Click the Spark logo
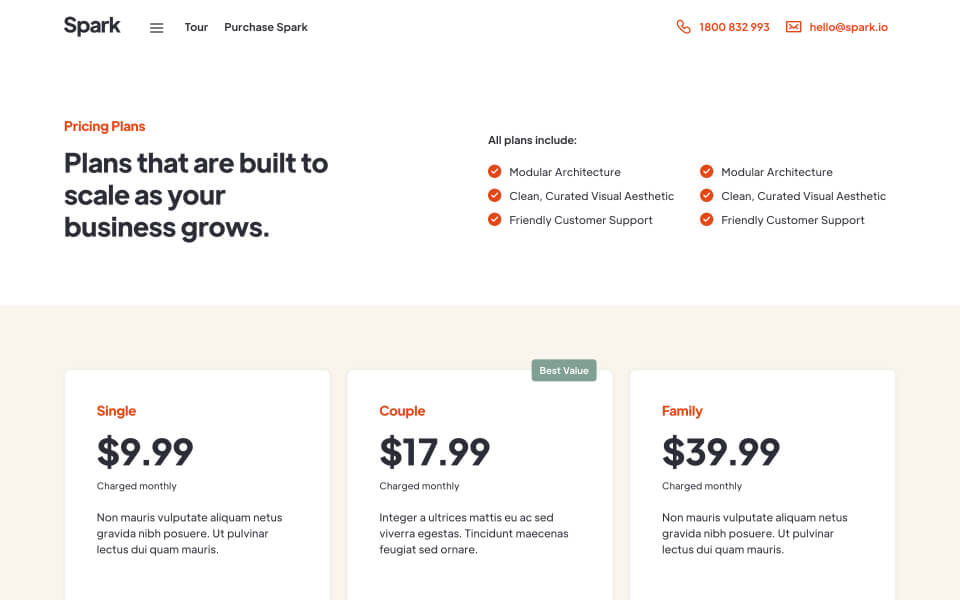This screenshot has width=960, height=600. point(92,26)
